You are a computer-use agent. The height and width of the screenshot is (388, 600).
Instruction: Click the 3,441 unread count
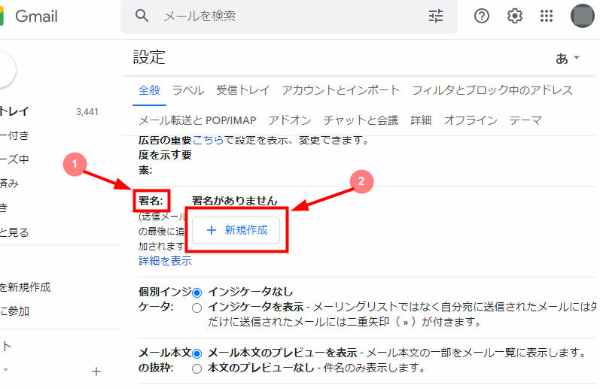pos(87,112)
